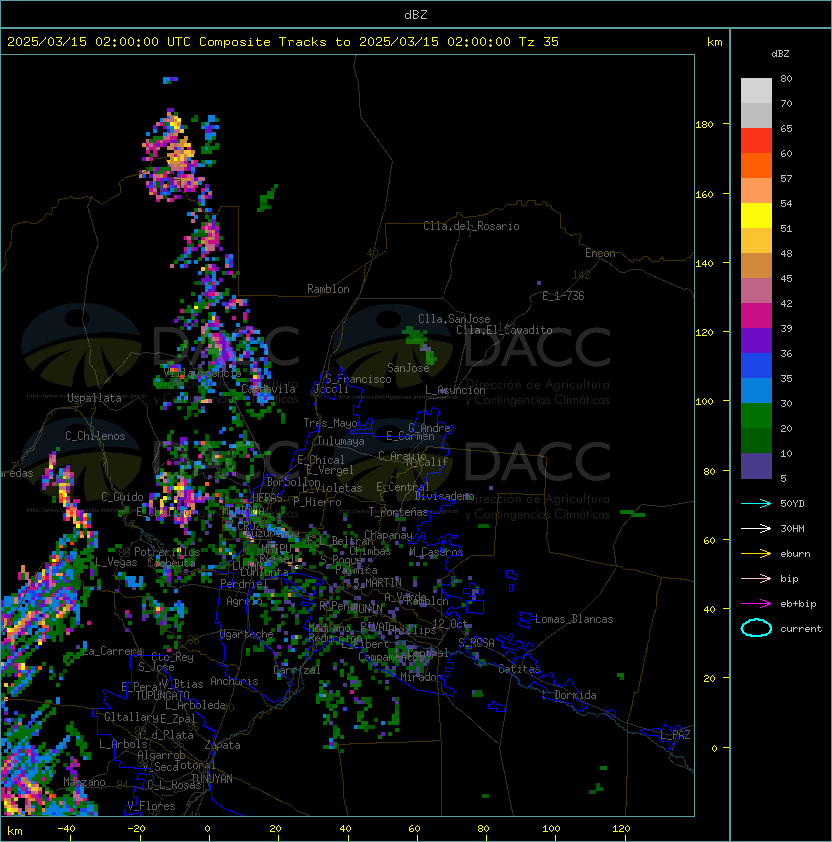This screenshot has height=842, width=832.
Task: Click the 'Uspallata' map label
Action: tap(94, 398)
